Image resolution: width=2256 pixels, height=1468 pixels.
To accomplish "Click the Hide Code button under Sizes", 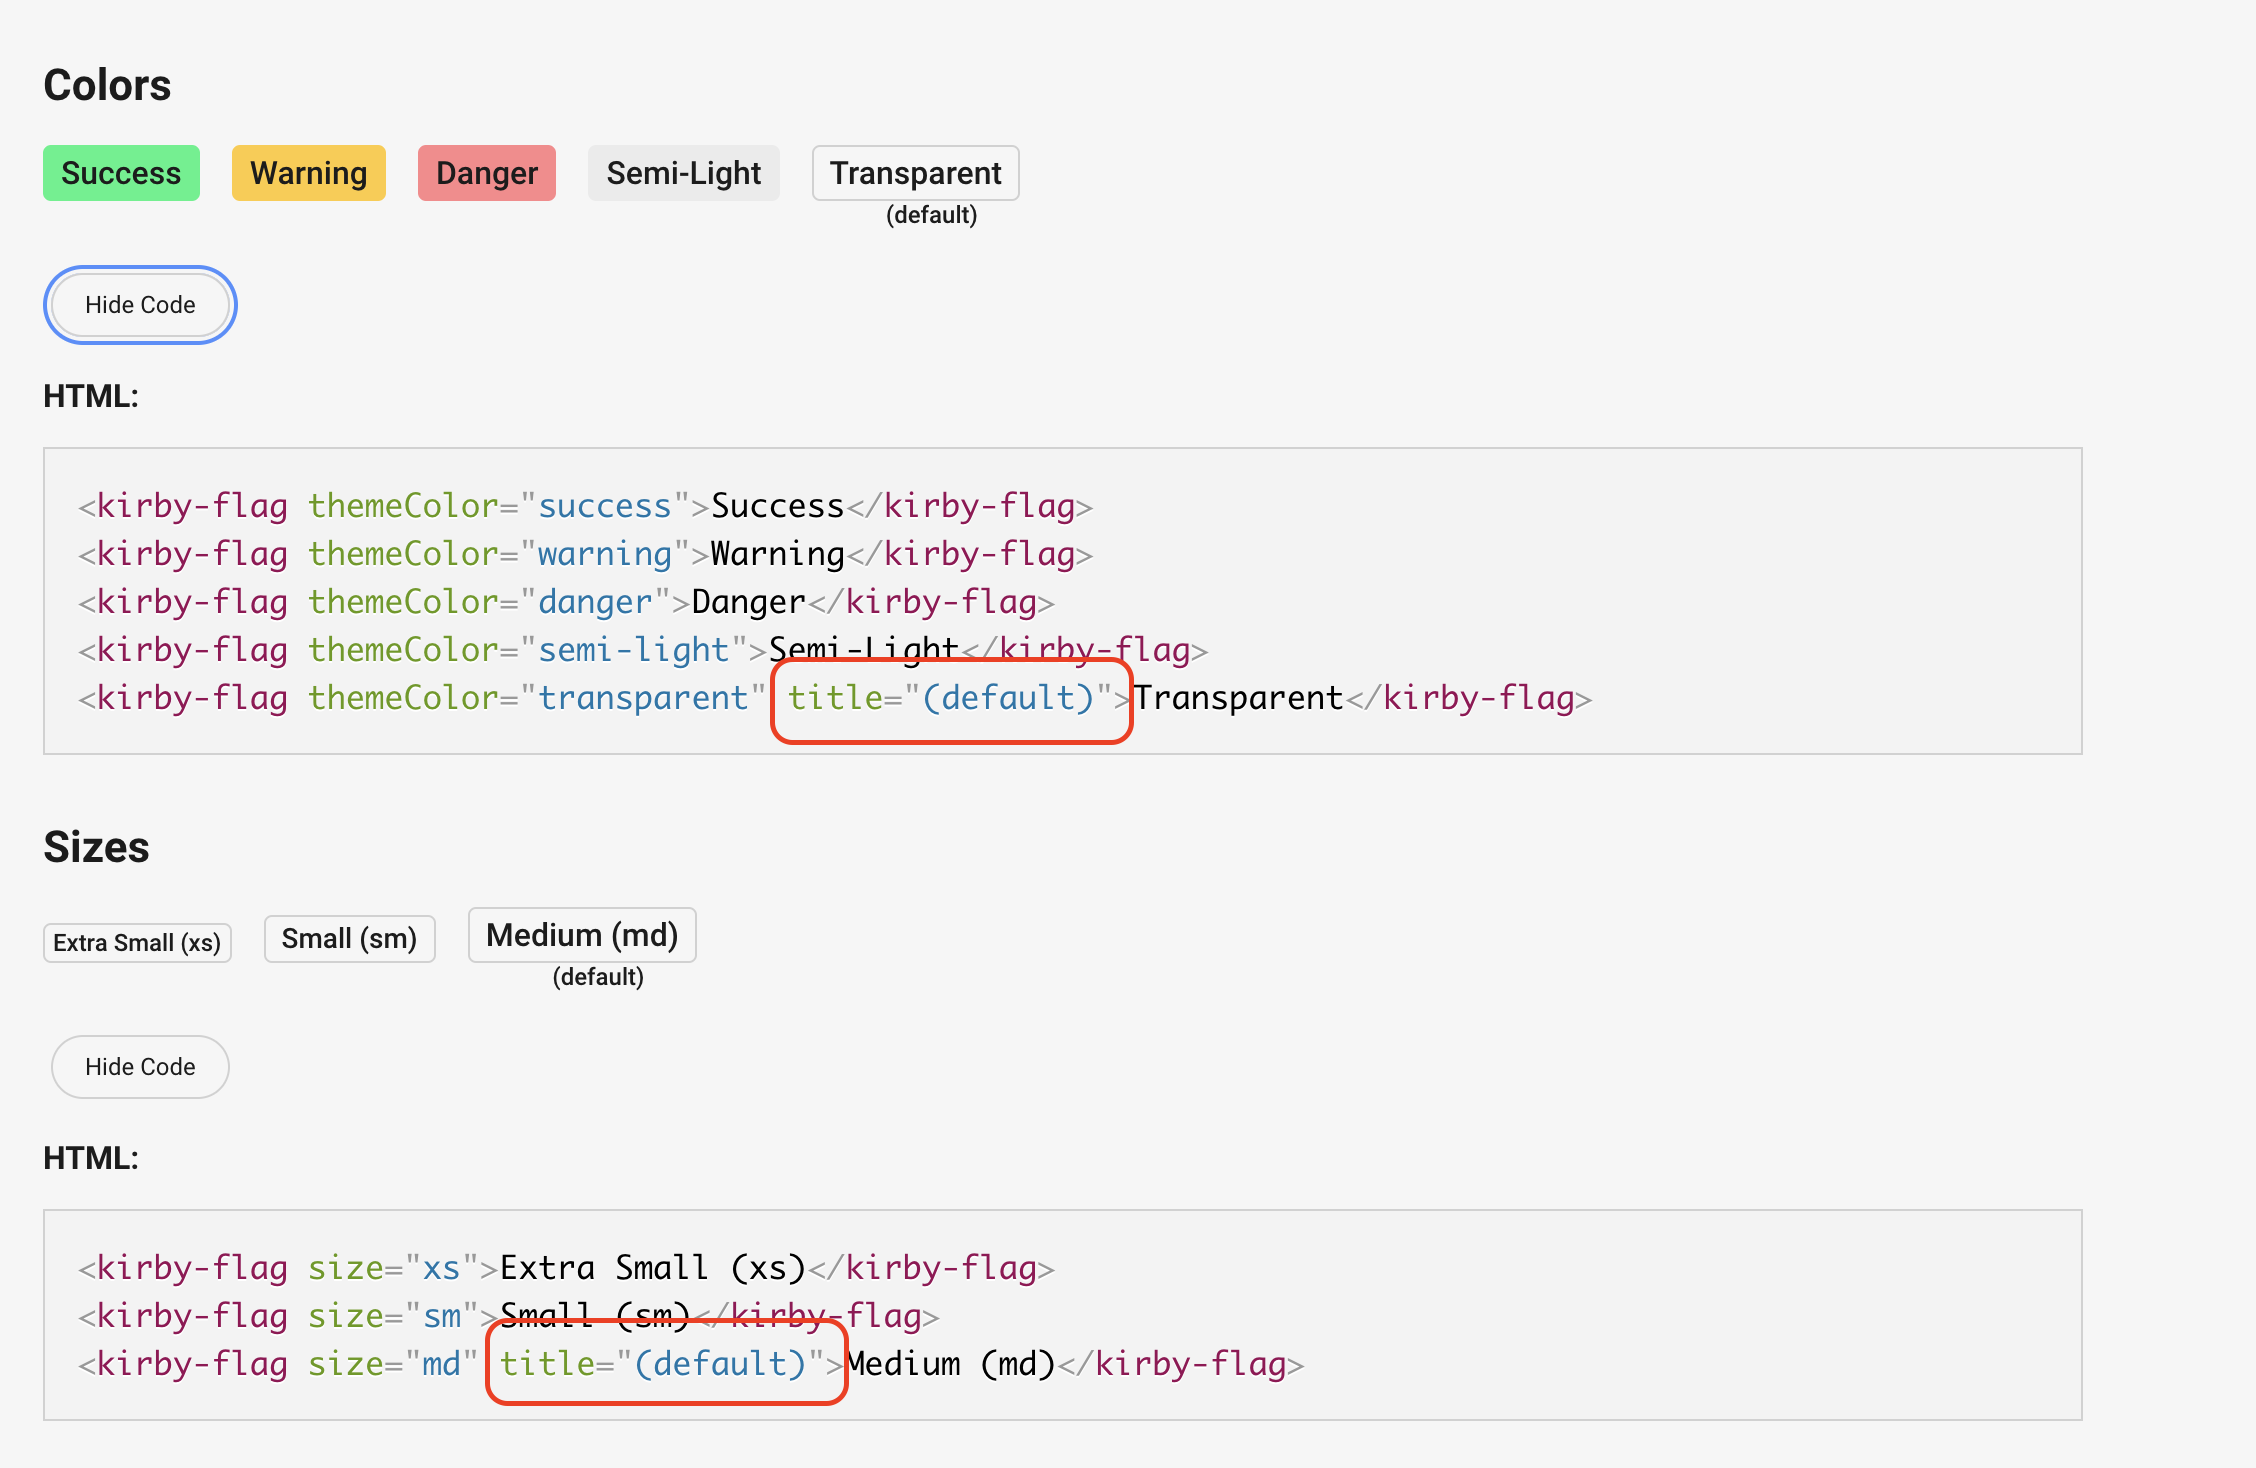I will [139, 1066].
